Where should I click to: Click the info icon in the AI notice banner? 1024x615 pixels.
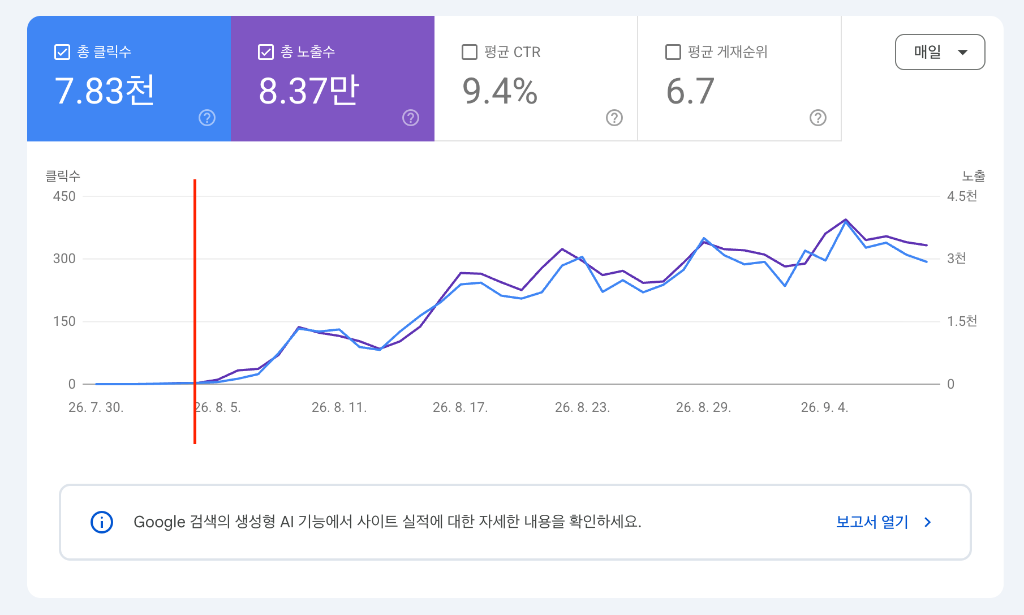(102, 522)
